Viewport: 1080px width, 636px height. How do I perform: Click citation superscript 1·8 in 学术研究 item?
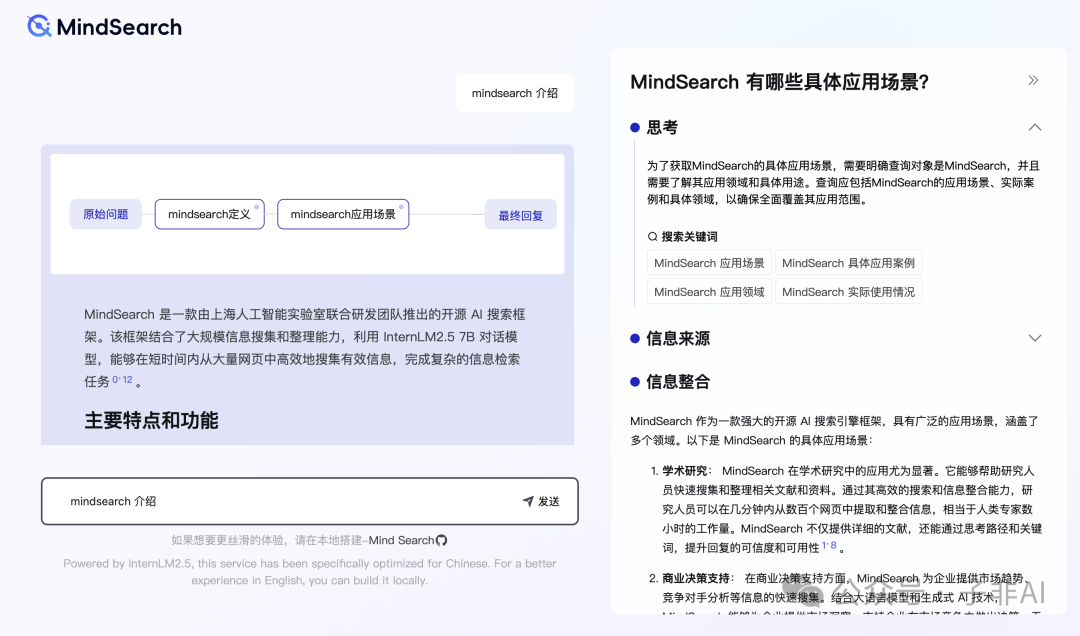click(x=829, y=546)
